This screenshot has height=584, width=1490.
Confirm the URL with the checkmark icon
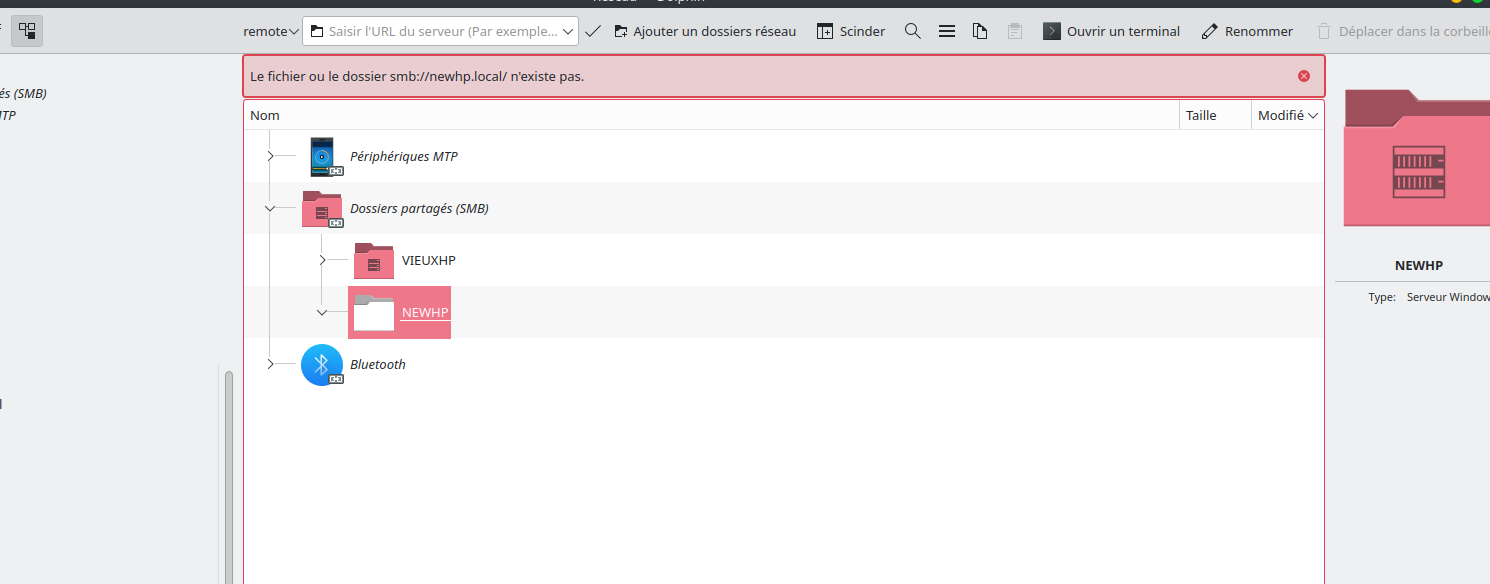[593, 31]
